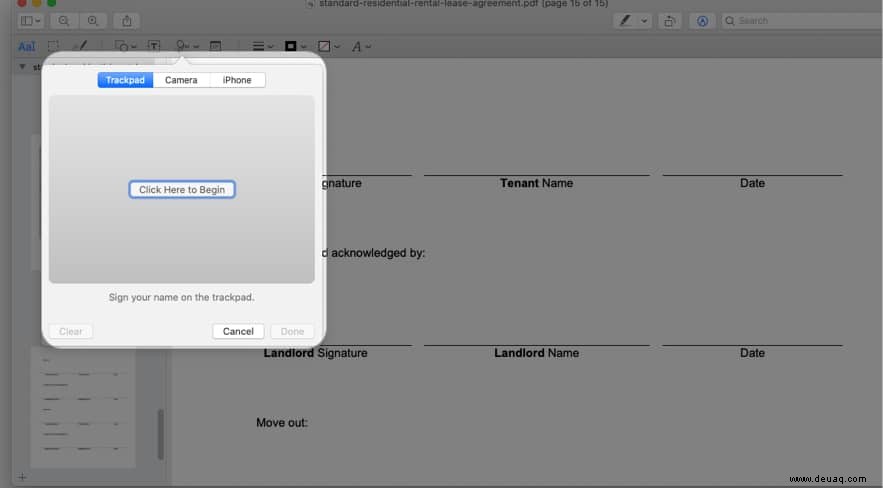Viewport: 883px width, 488px height.
Task: Click the 'Move out:' text
Action: (282, 423)
